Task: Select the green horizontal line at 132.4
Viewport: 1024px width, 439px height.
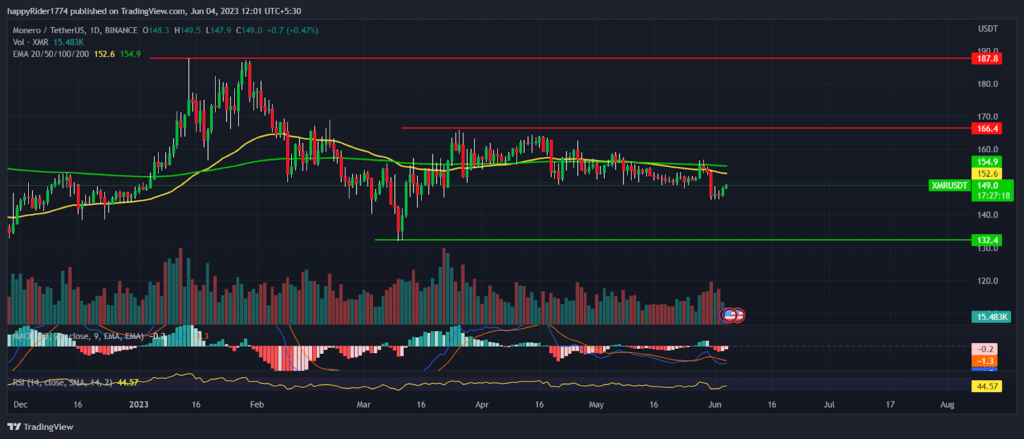Action: pos(673,240)
